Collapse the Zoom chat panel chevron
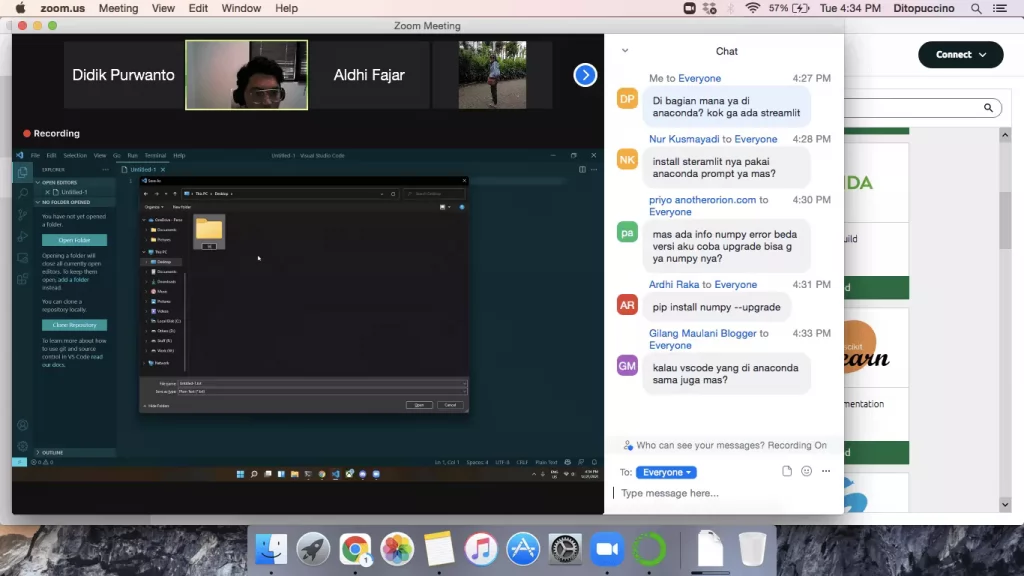The image size is (1024, 576). 625,50
